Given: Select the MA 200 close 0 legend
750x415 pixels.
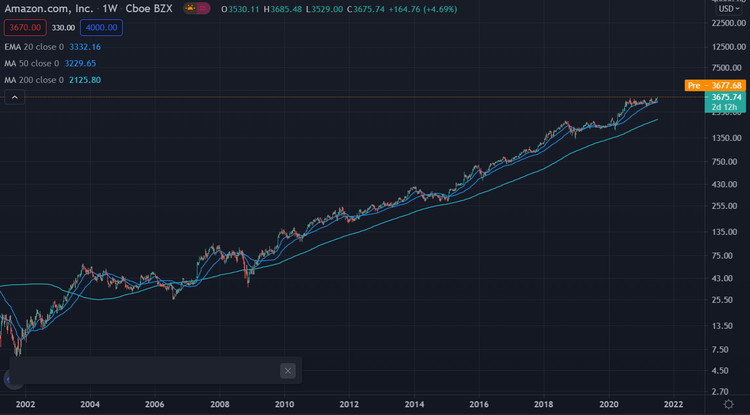Looking at the screenshot, I should pyautogui.click(x=34, y=80).
